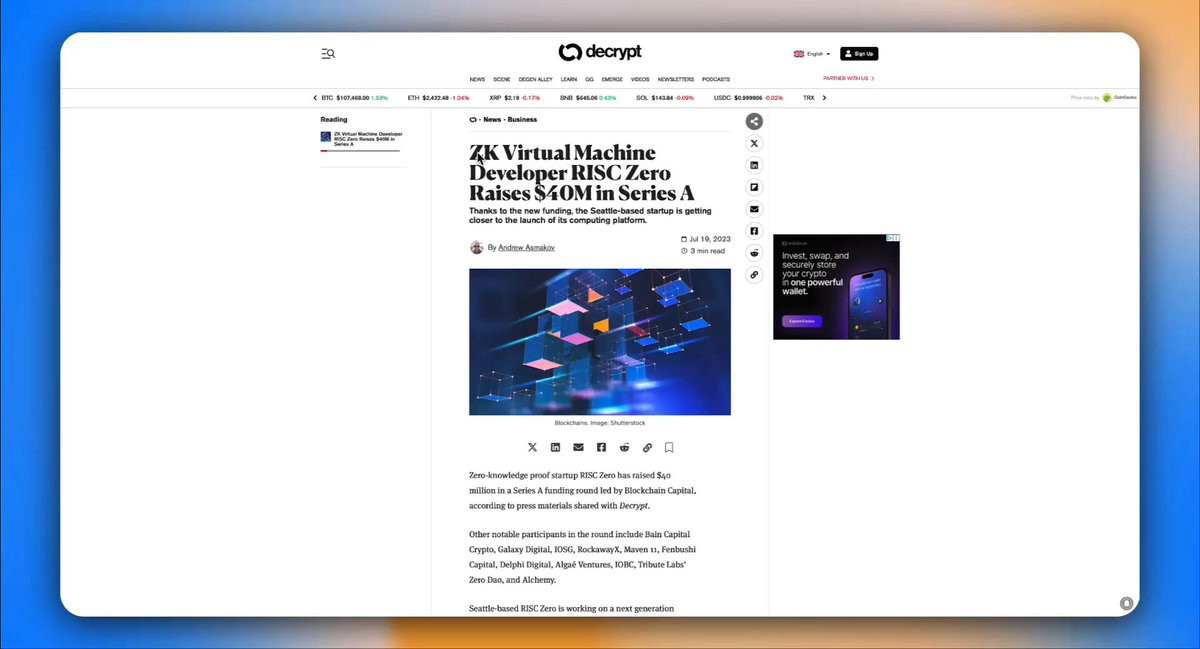Open the DEGEN ALLEY navigation item
This screenshot has width=1200, height=649.
tap(535, 79)
